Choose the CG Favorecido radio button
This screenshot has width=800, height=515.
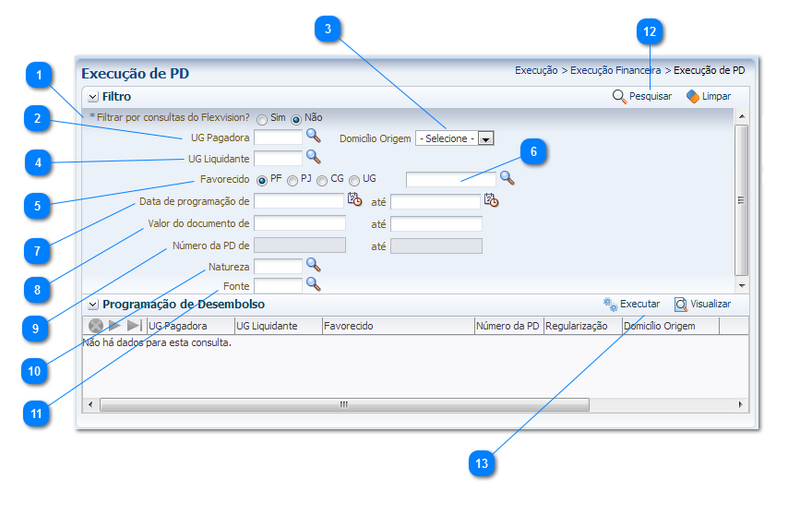(322, 180)
